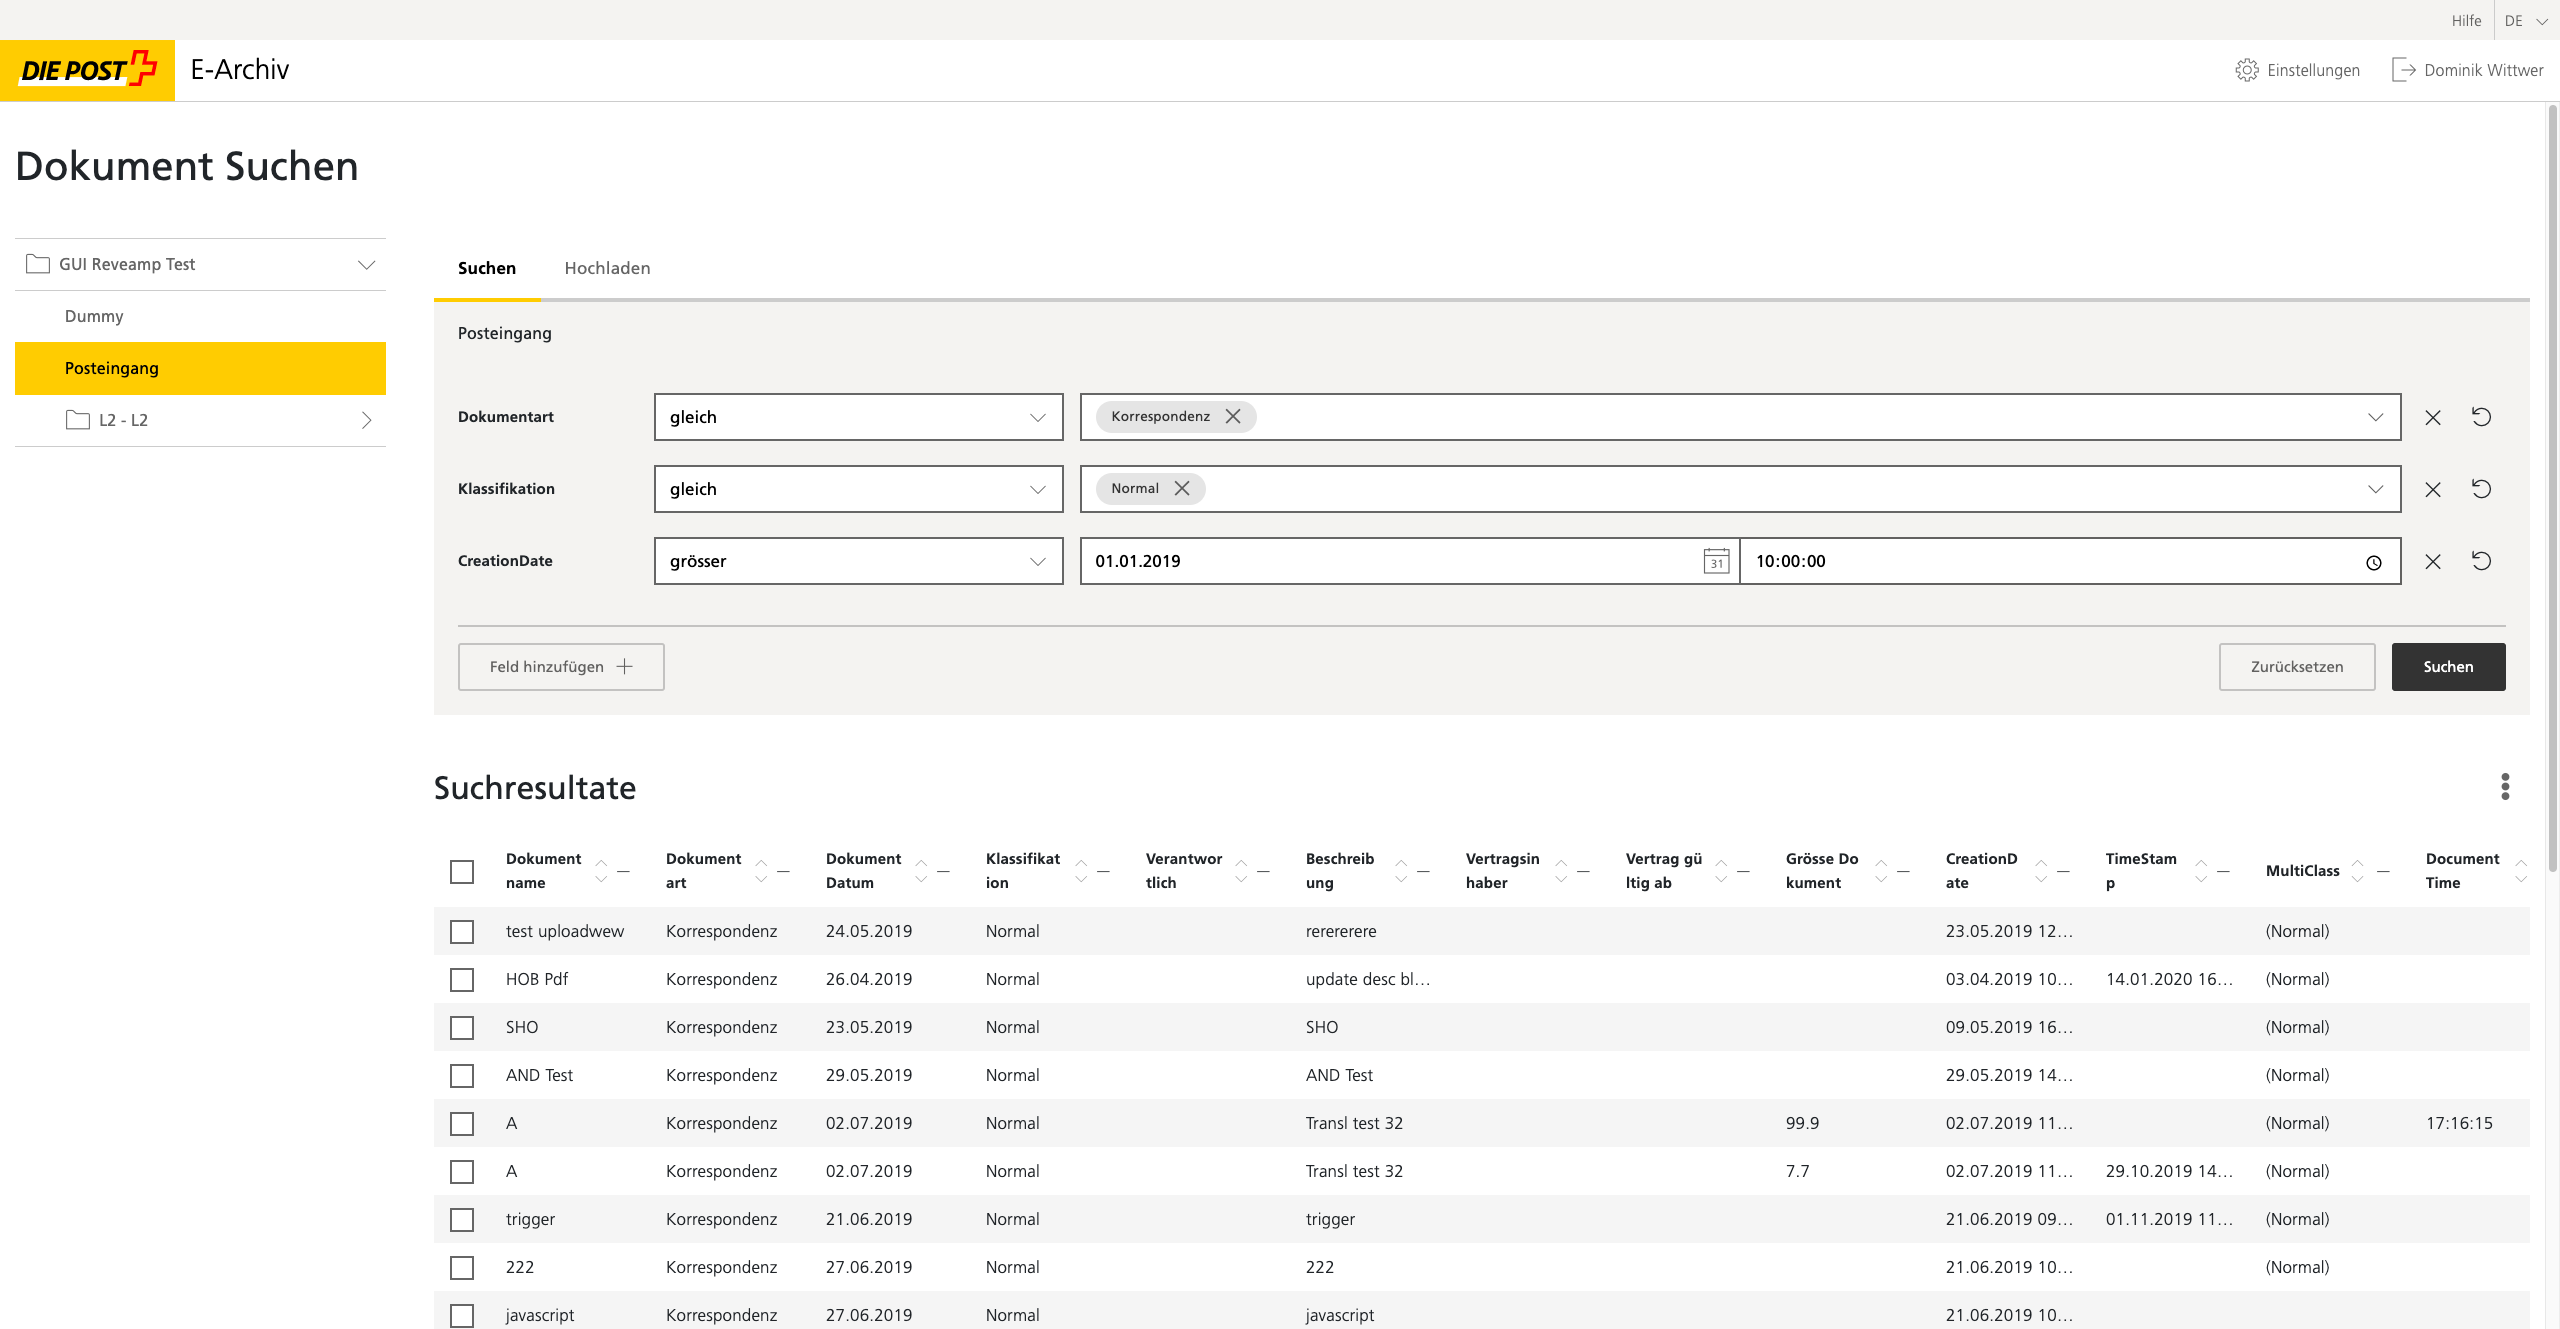Click the Die Post logo
This screenshot has width=2560, height=1329.
click(88, 70)
